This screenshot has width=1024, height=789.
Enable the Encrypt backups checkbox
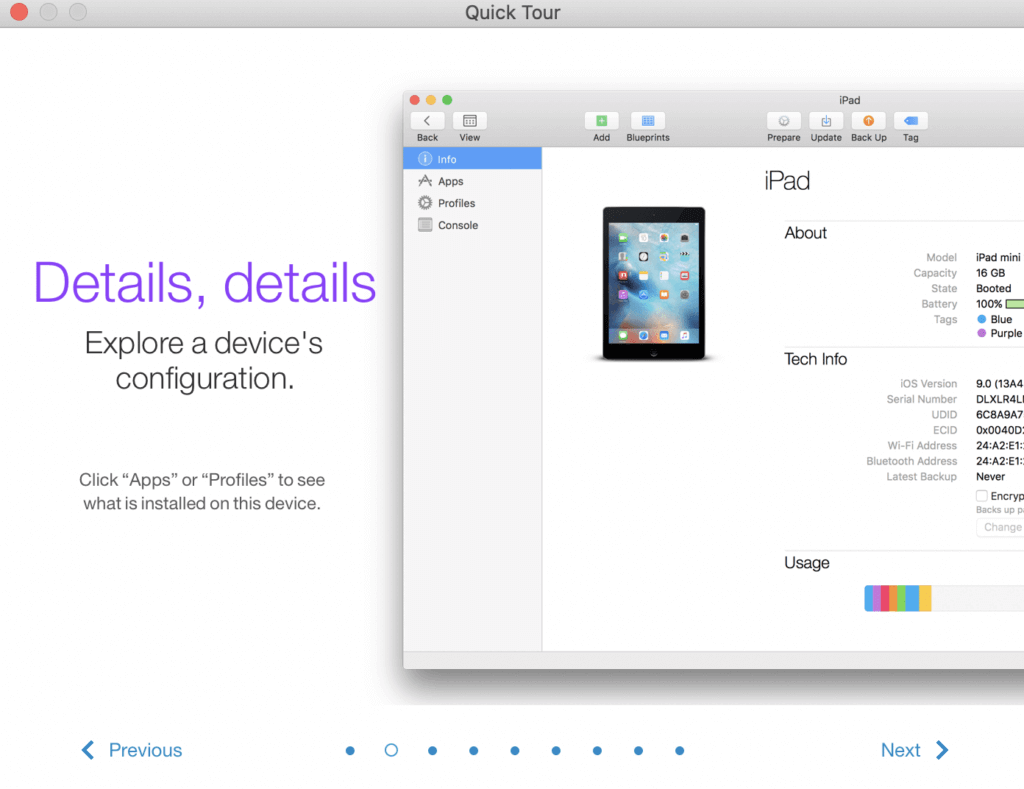pos(984,495)
